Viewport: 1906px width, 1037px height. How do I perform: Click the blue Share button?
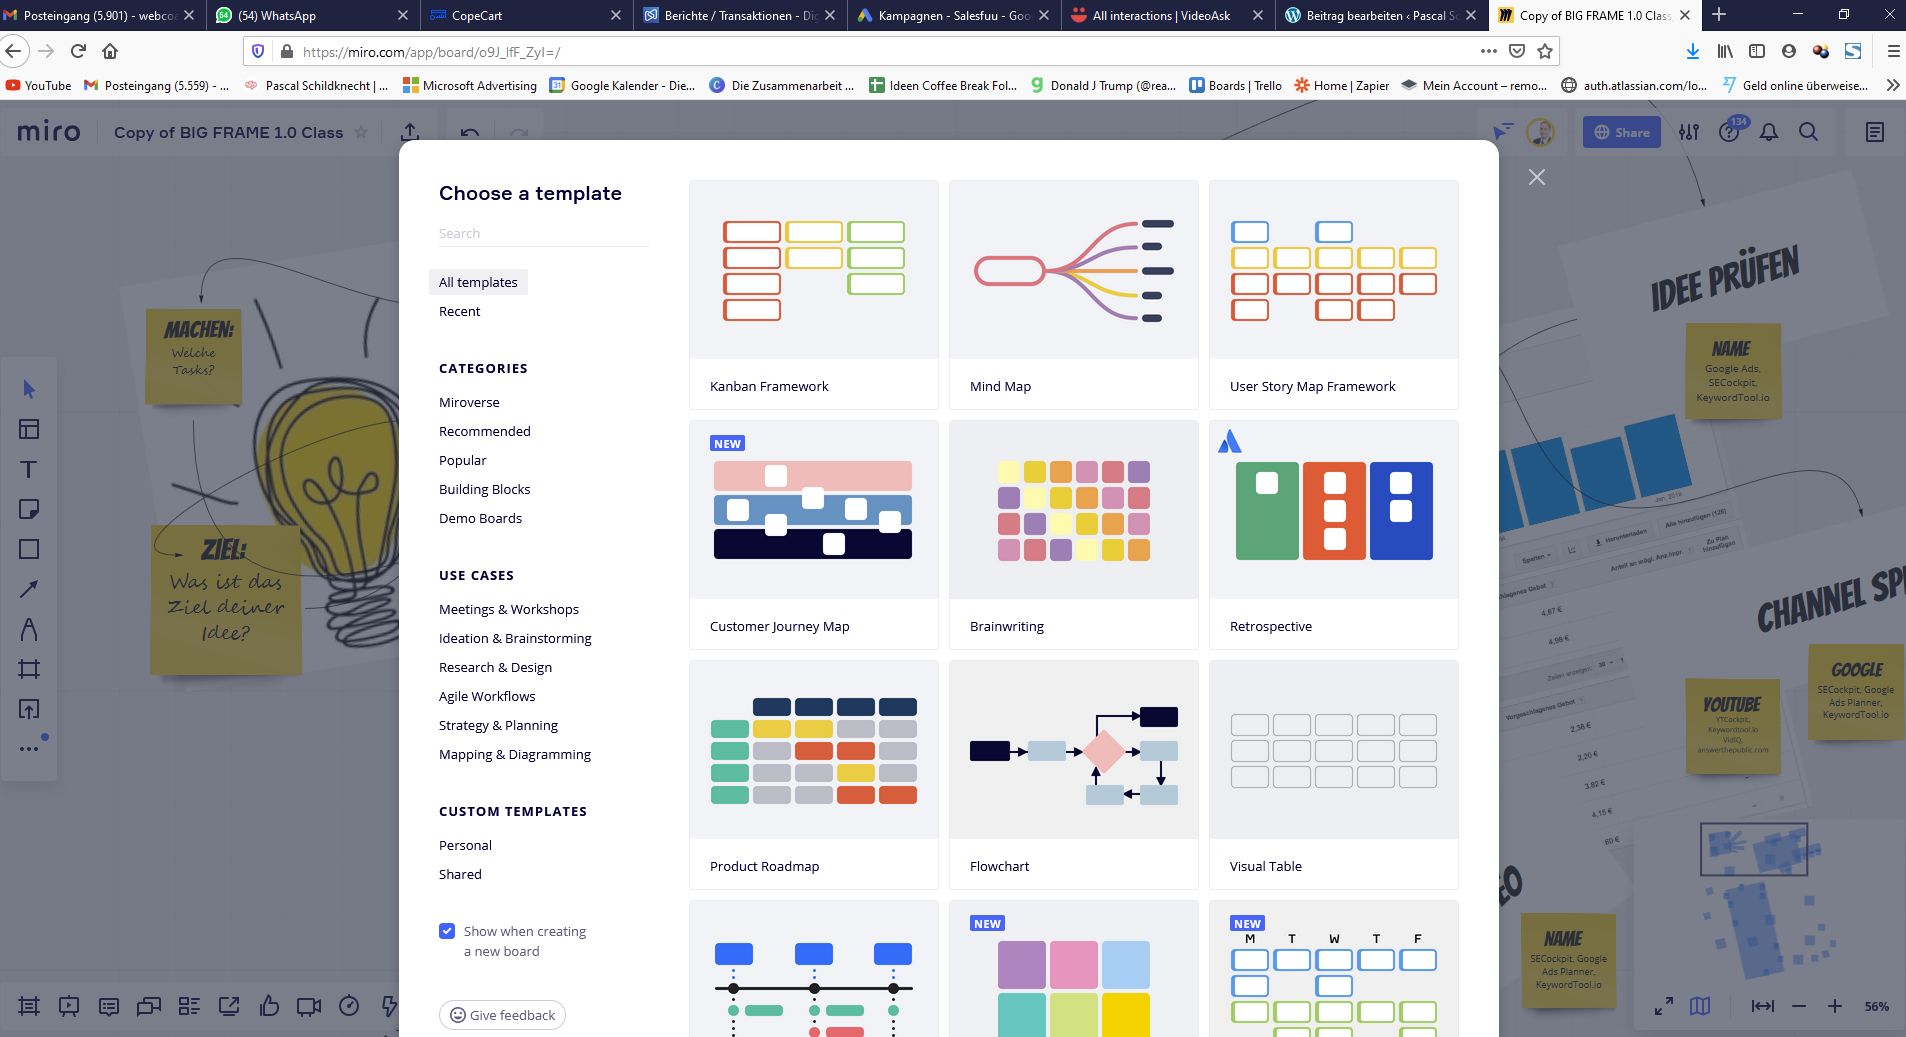[x=1621, y=132]
